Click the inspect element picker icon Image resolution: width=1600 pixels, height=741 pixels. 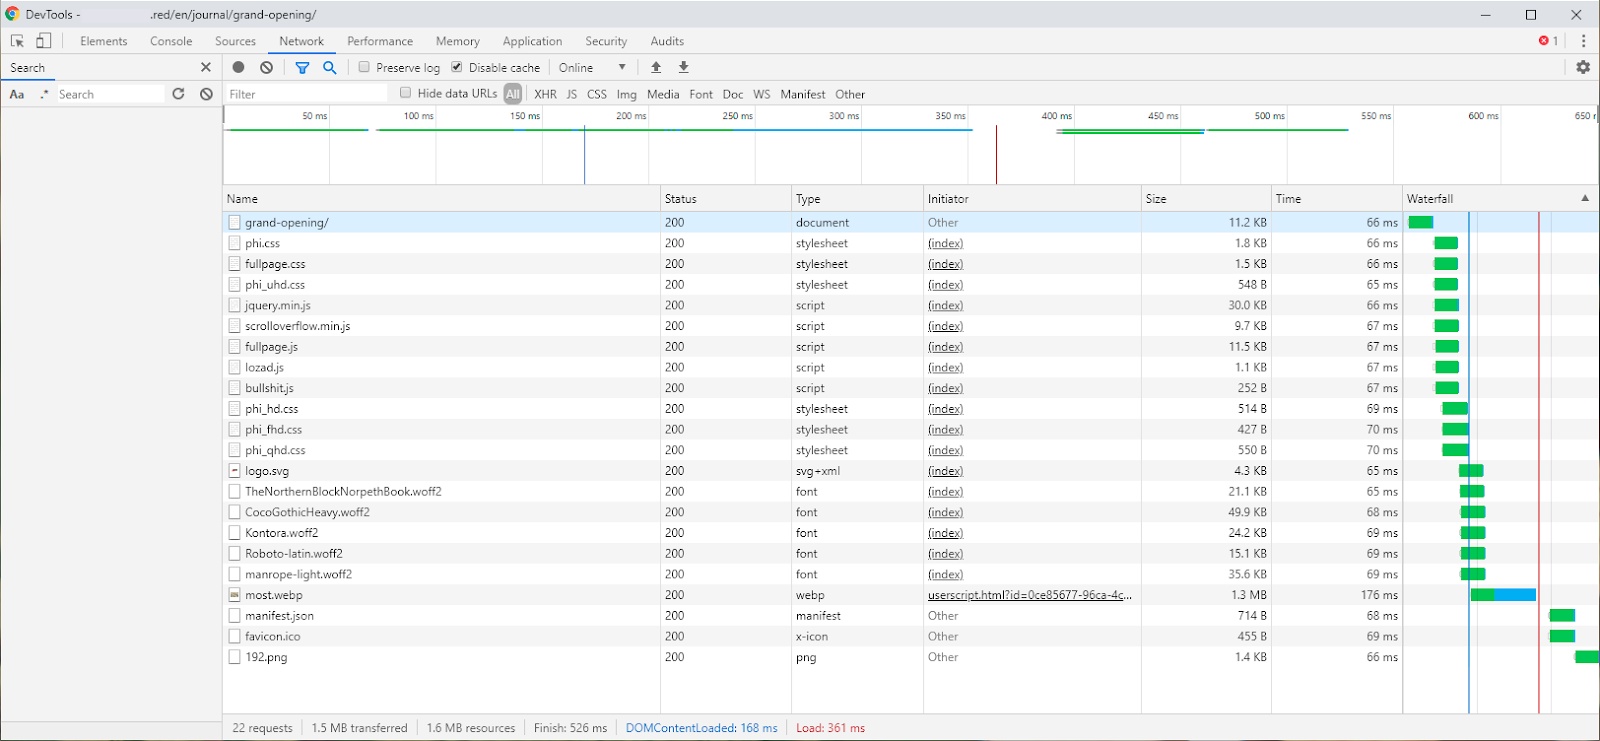17,41
